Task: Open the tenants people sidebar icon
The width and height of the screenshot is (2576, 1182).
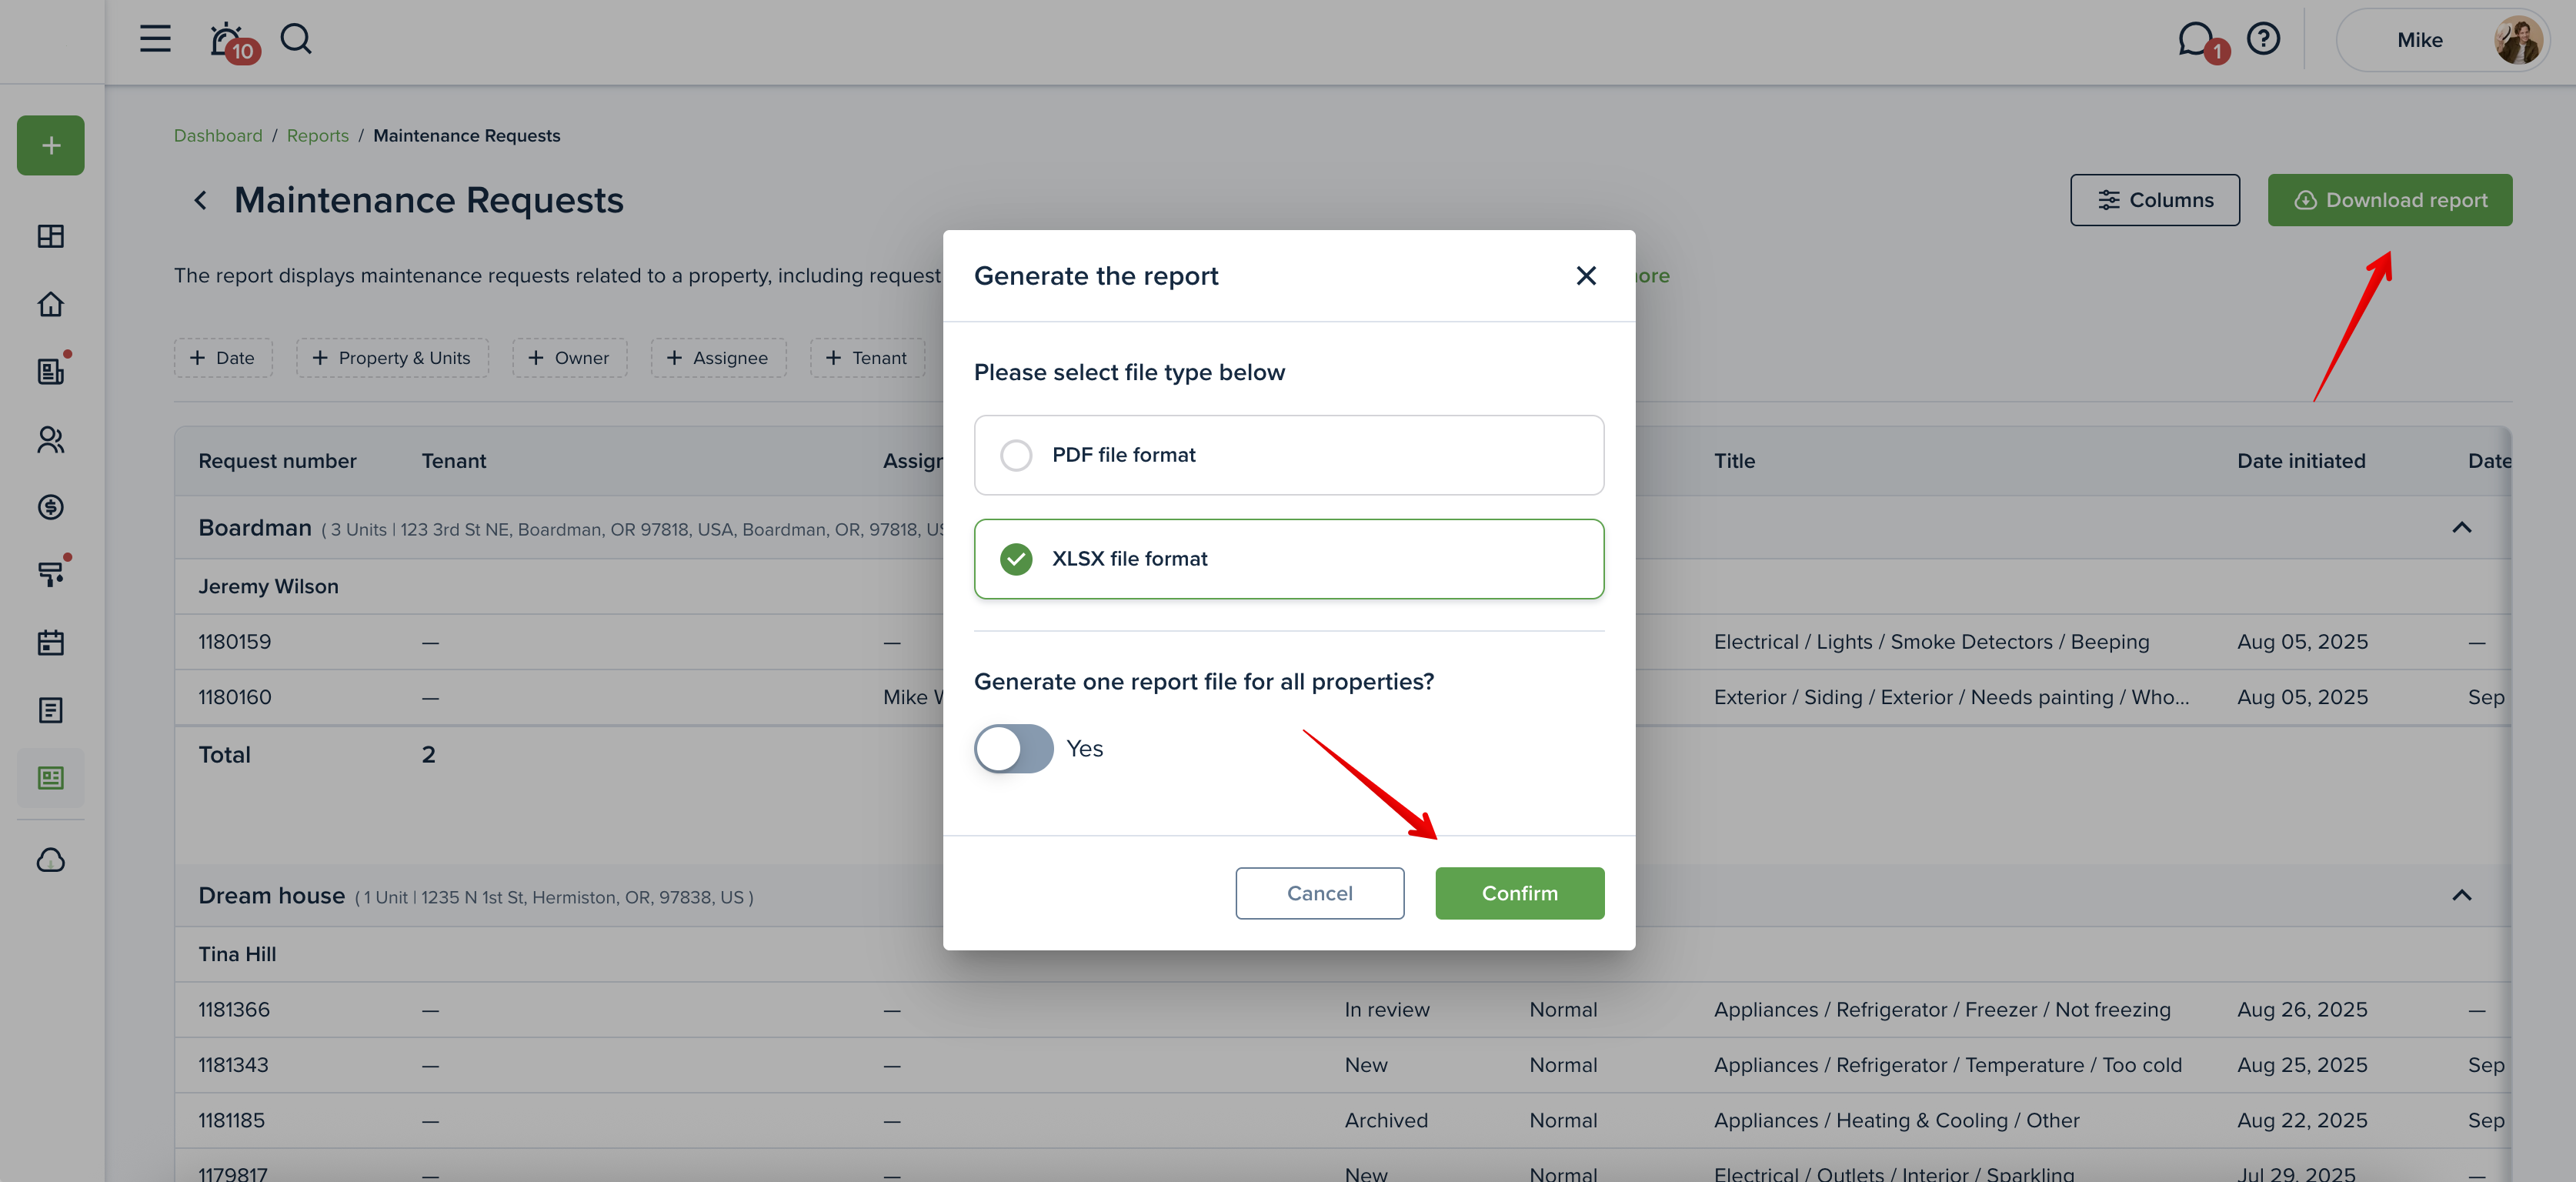Action: pos(51,439)
